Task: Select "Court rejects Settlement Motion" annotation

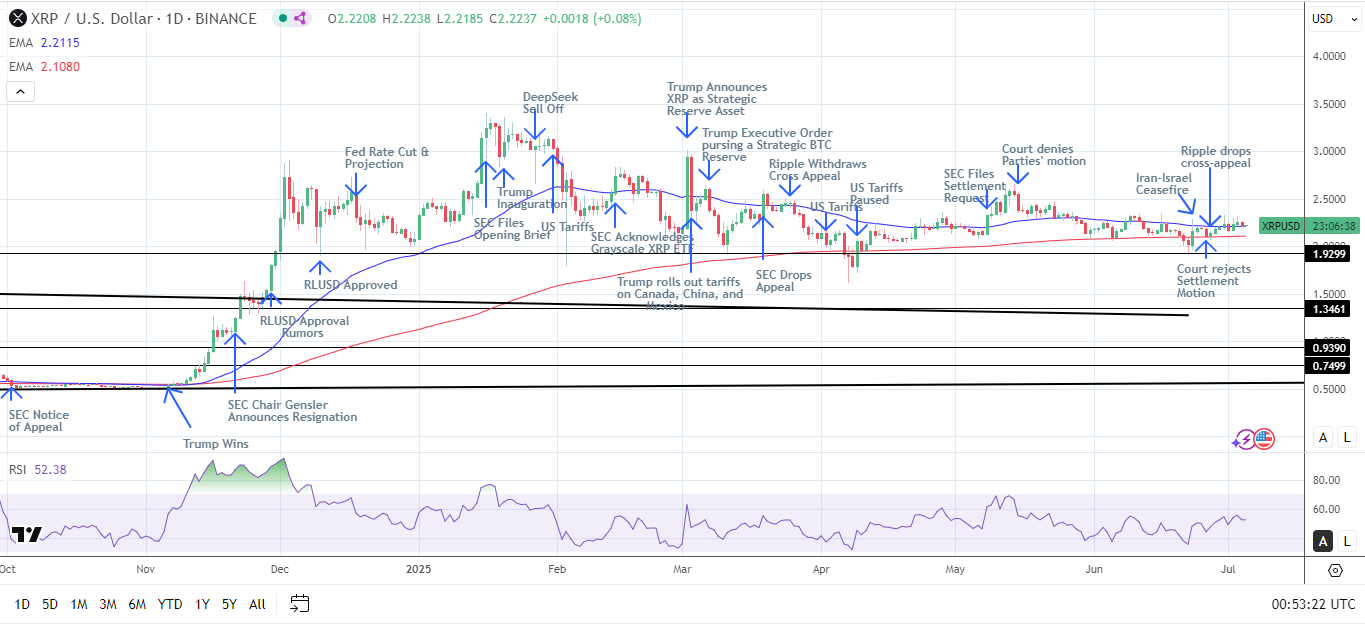Action: click(x=1213, y=281)
